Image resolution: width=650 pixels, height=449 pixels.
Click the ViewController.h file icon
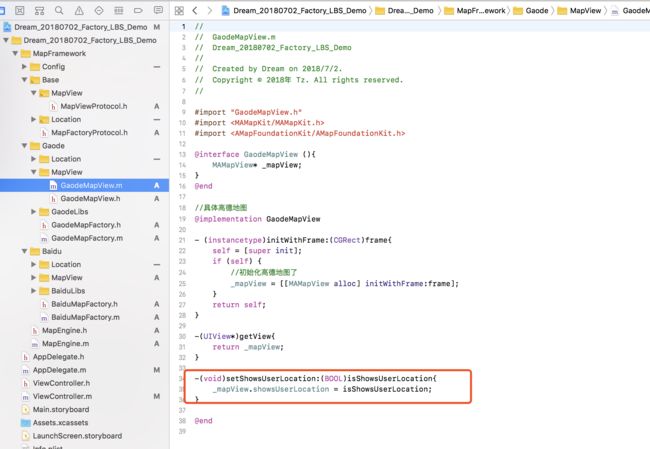(x=26, y=383)
